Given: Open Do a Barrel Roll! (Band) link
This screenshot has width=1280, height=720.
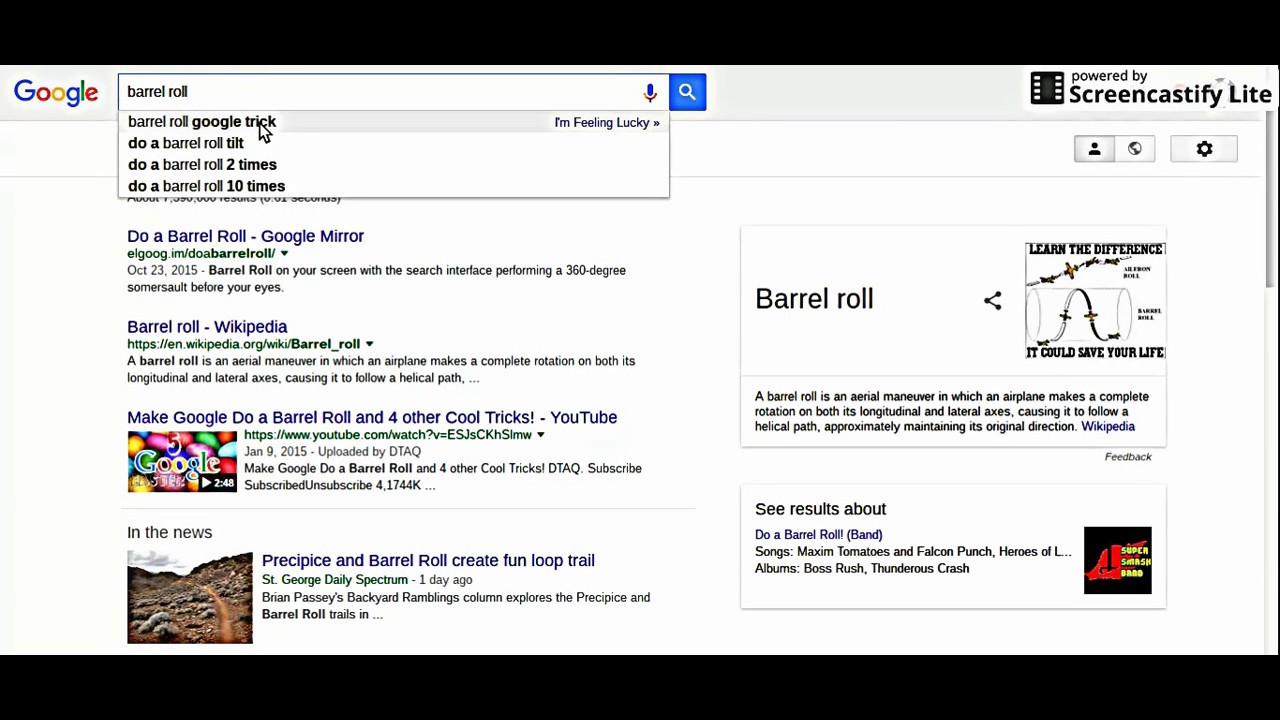Looking at the screenshot, I should point(818,535).
